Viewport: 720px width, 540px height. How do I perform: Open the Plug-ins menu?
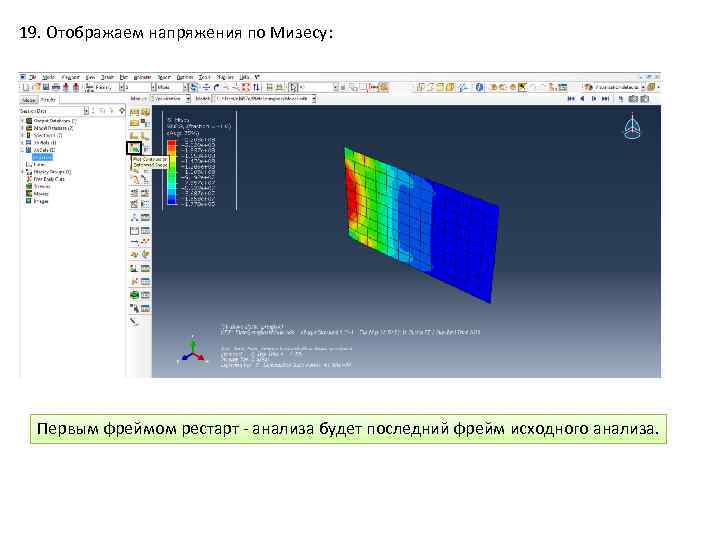225,77
